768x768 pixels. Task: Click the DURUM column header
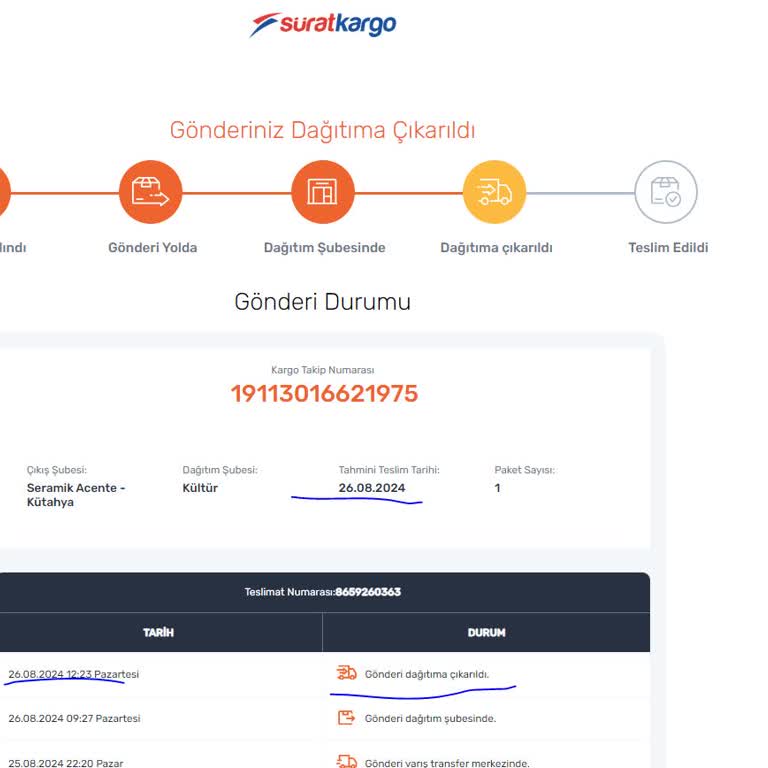[x=486, y=632]
